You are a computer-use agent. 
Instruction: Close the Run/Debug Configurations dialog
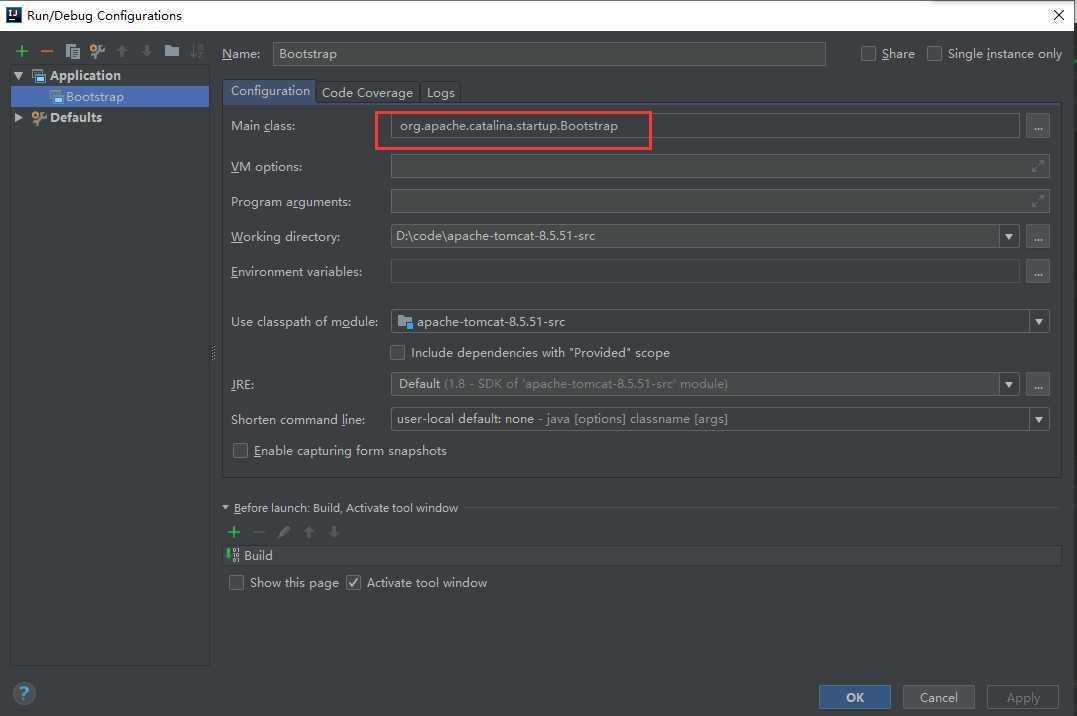(1058, 15)
